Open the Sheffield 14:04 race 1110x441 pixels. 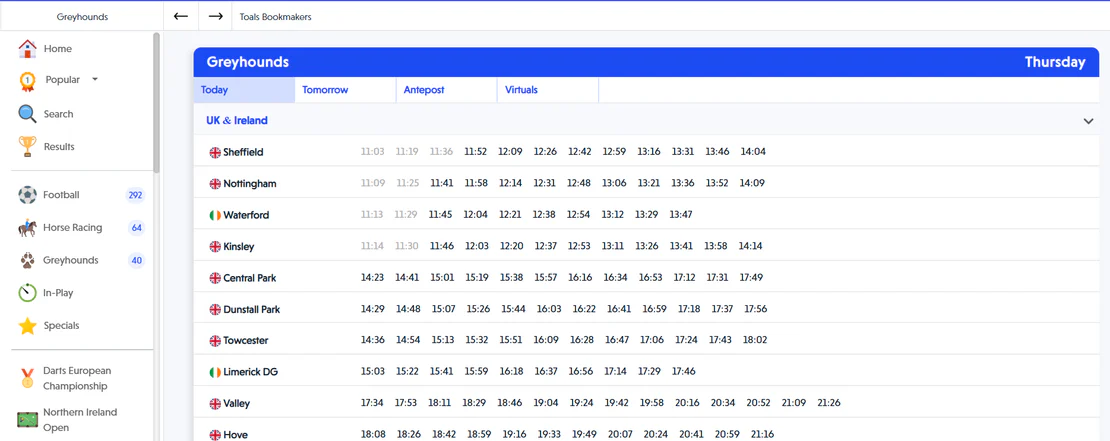(753, 151)
